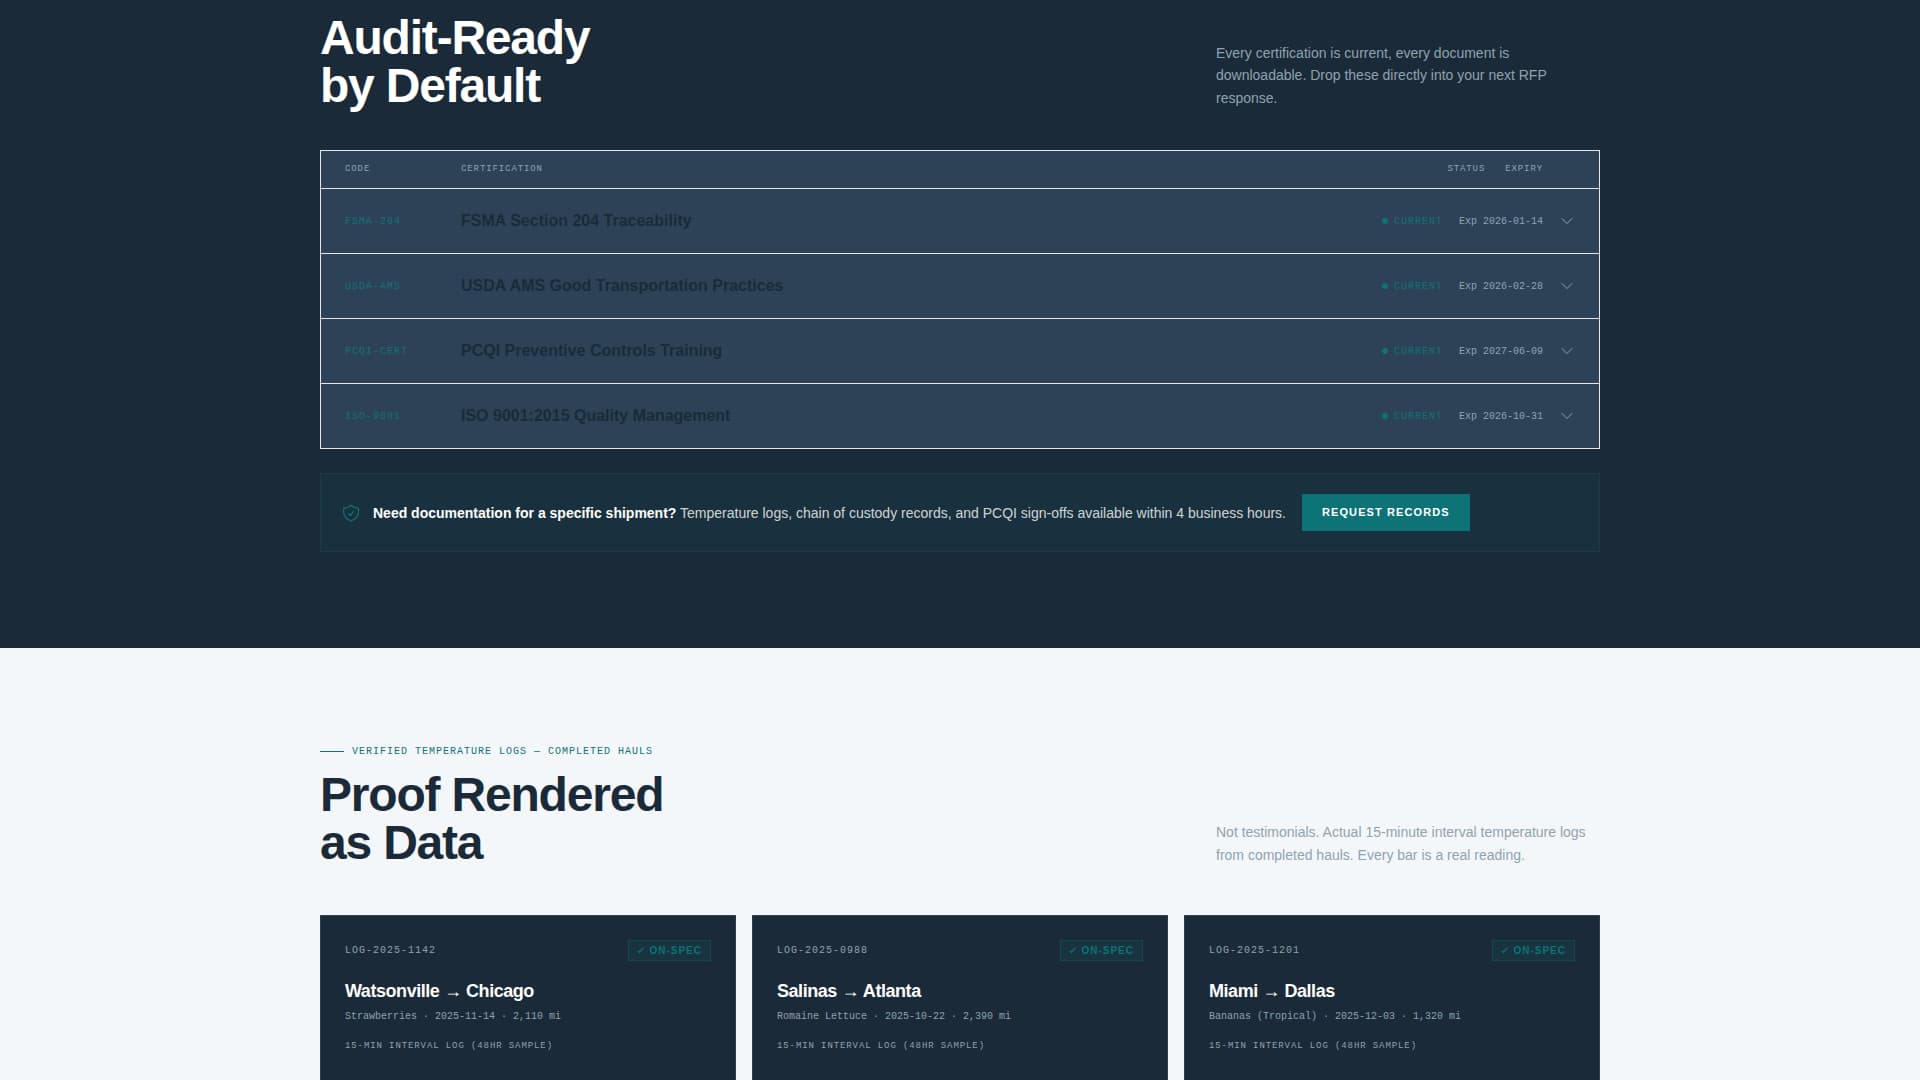Select the ISO-9001 code cell
Viewport: 1920px width, 1080px height.
coord(372,416)
